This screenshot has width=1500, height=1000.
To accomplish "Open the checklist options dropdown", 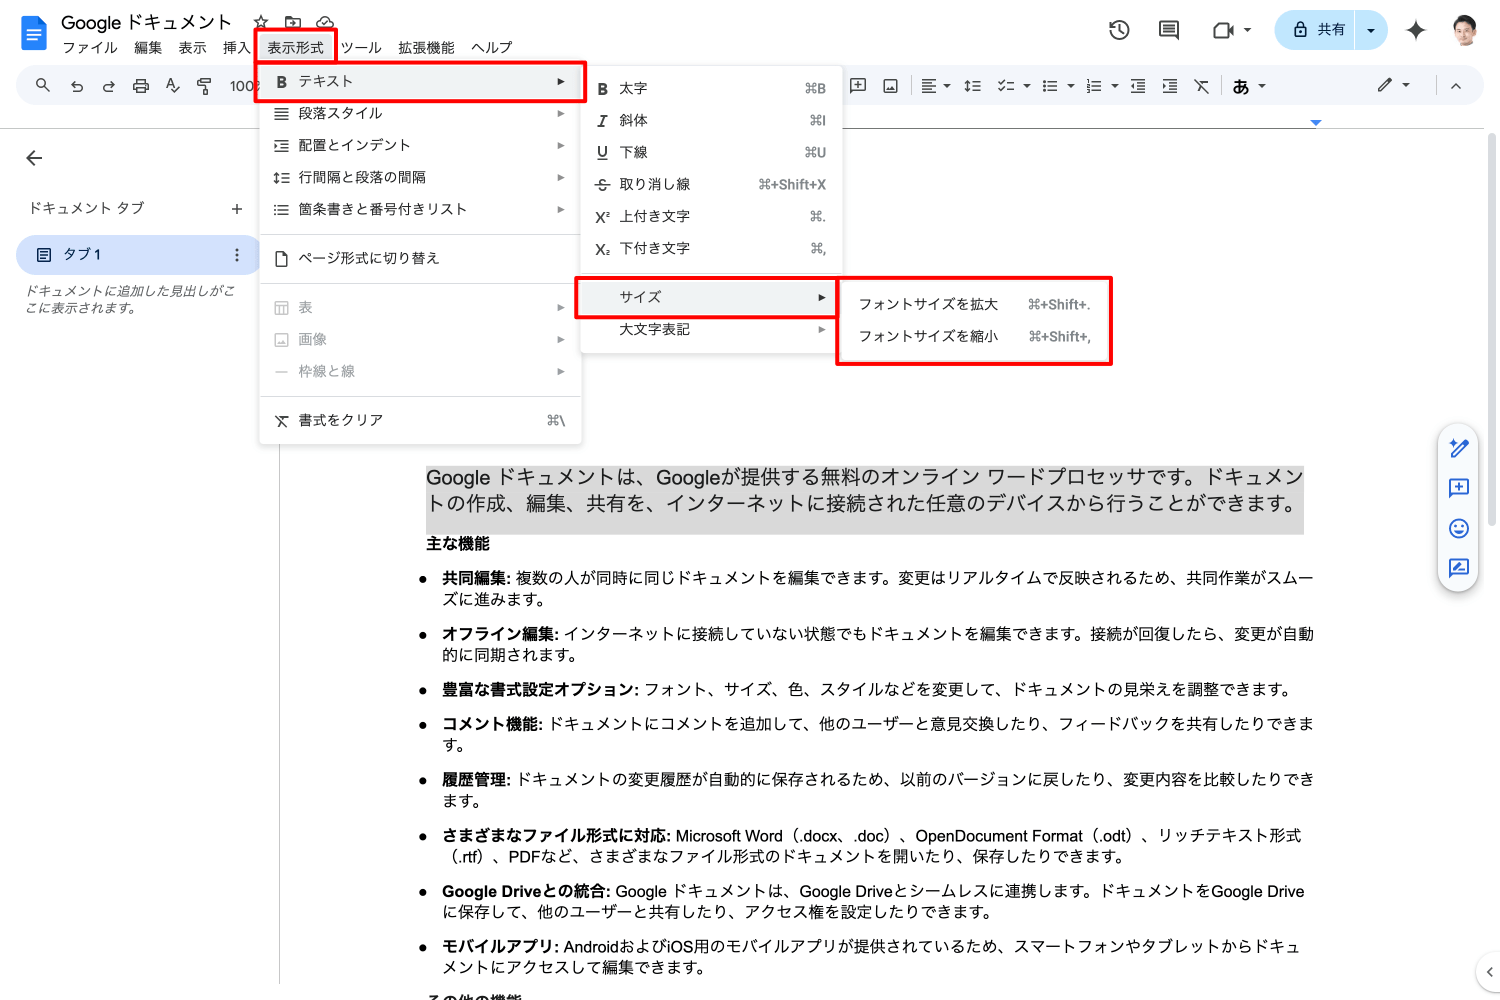I will click(1013, 86).
